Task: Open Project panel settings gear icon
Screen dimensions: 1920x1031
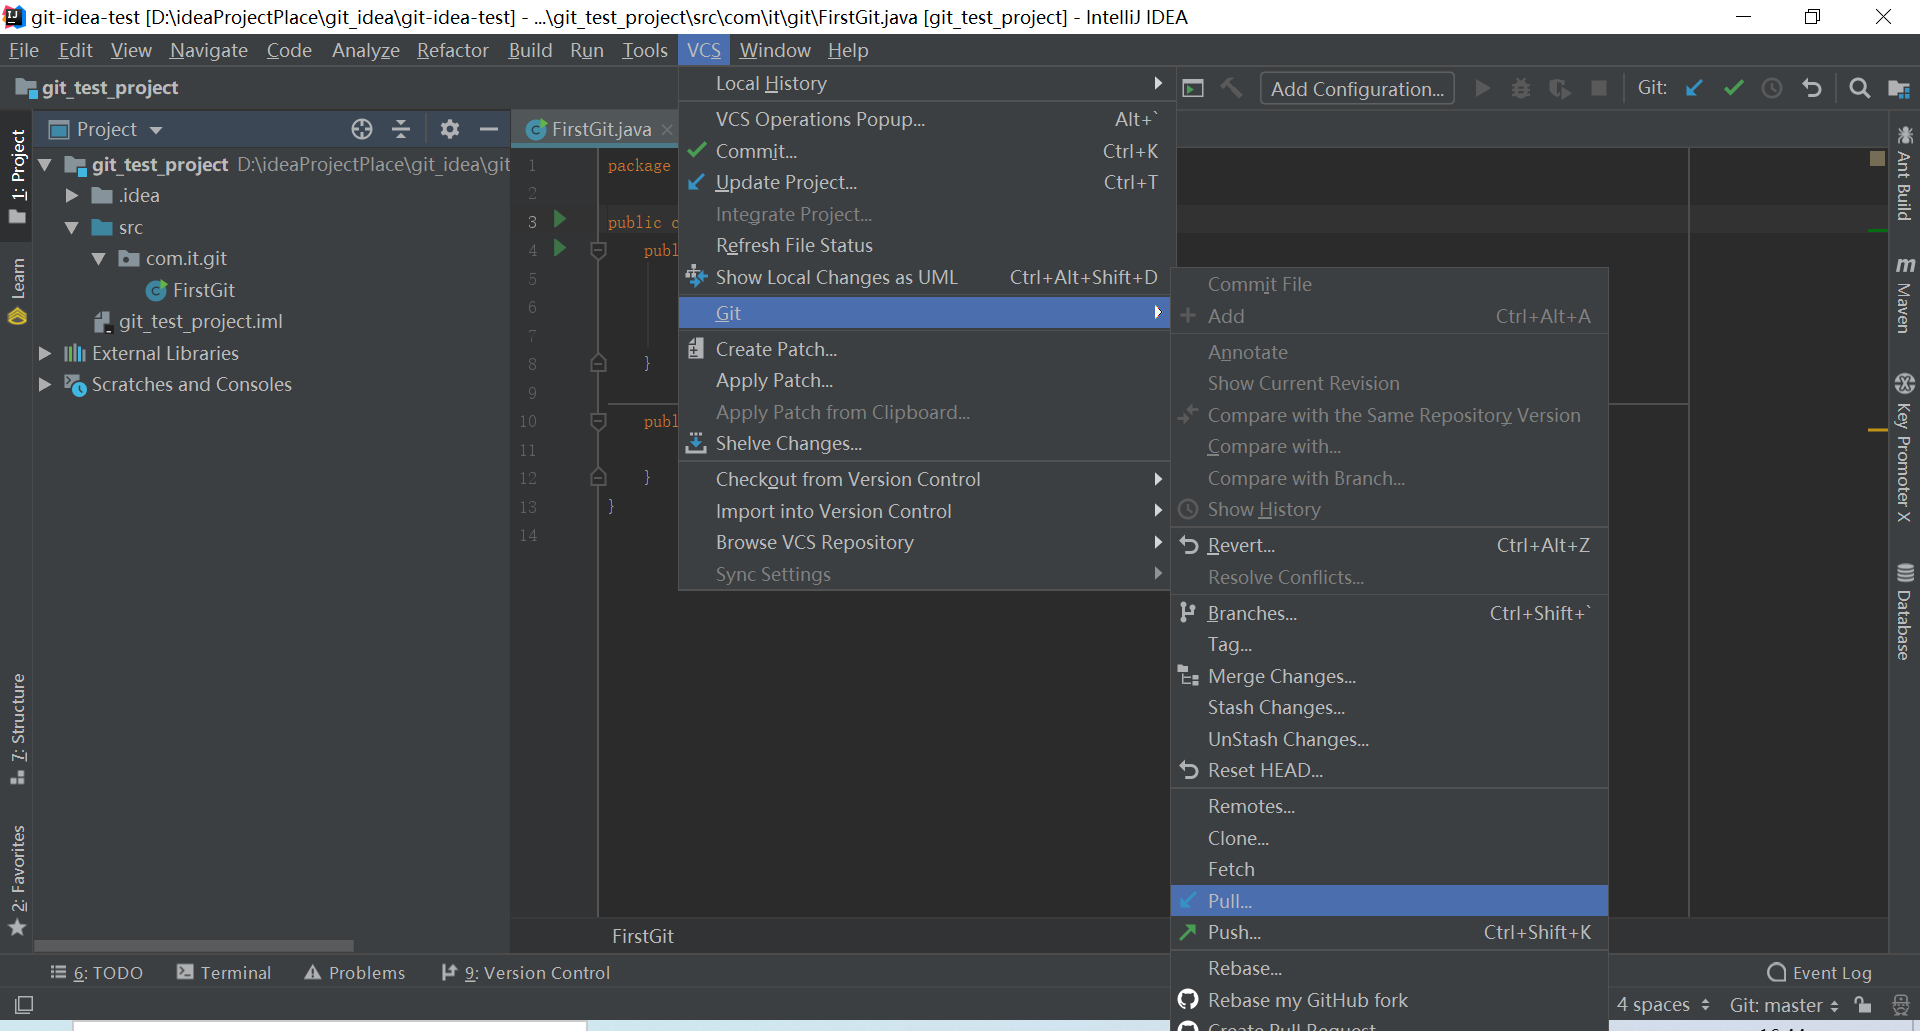Action: coord(450,129)
